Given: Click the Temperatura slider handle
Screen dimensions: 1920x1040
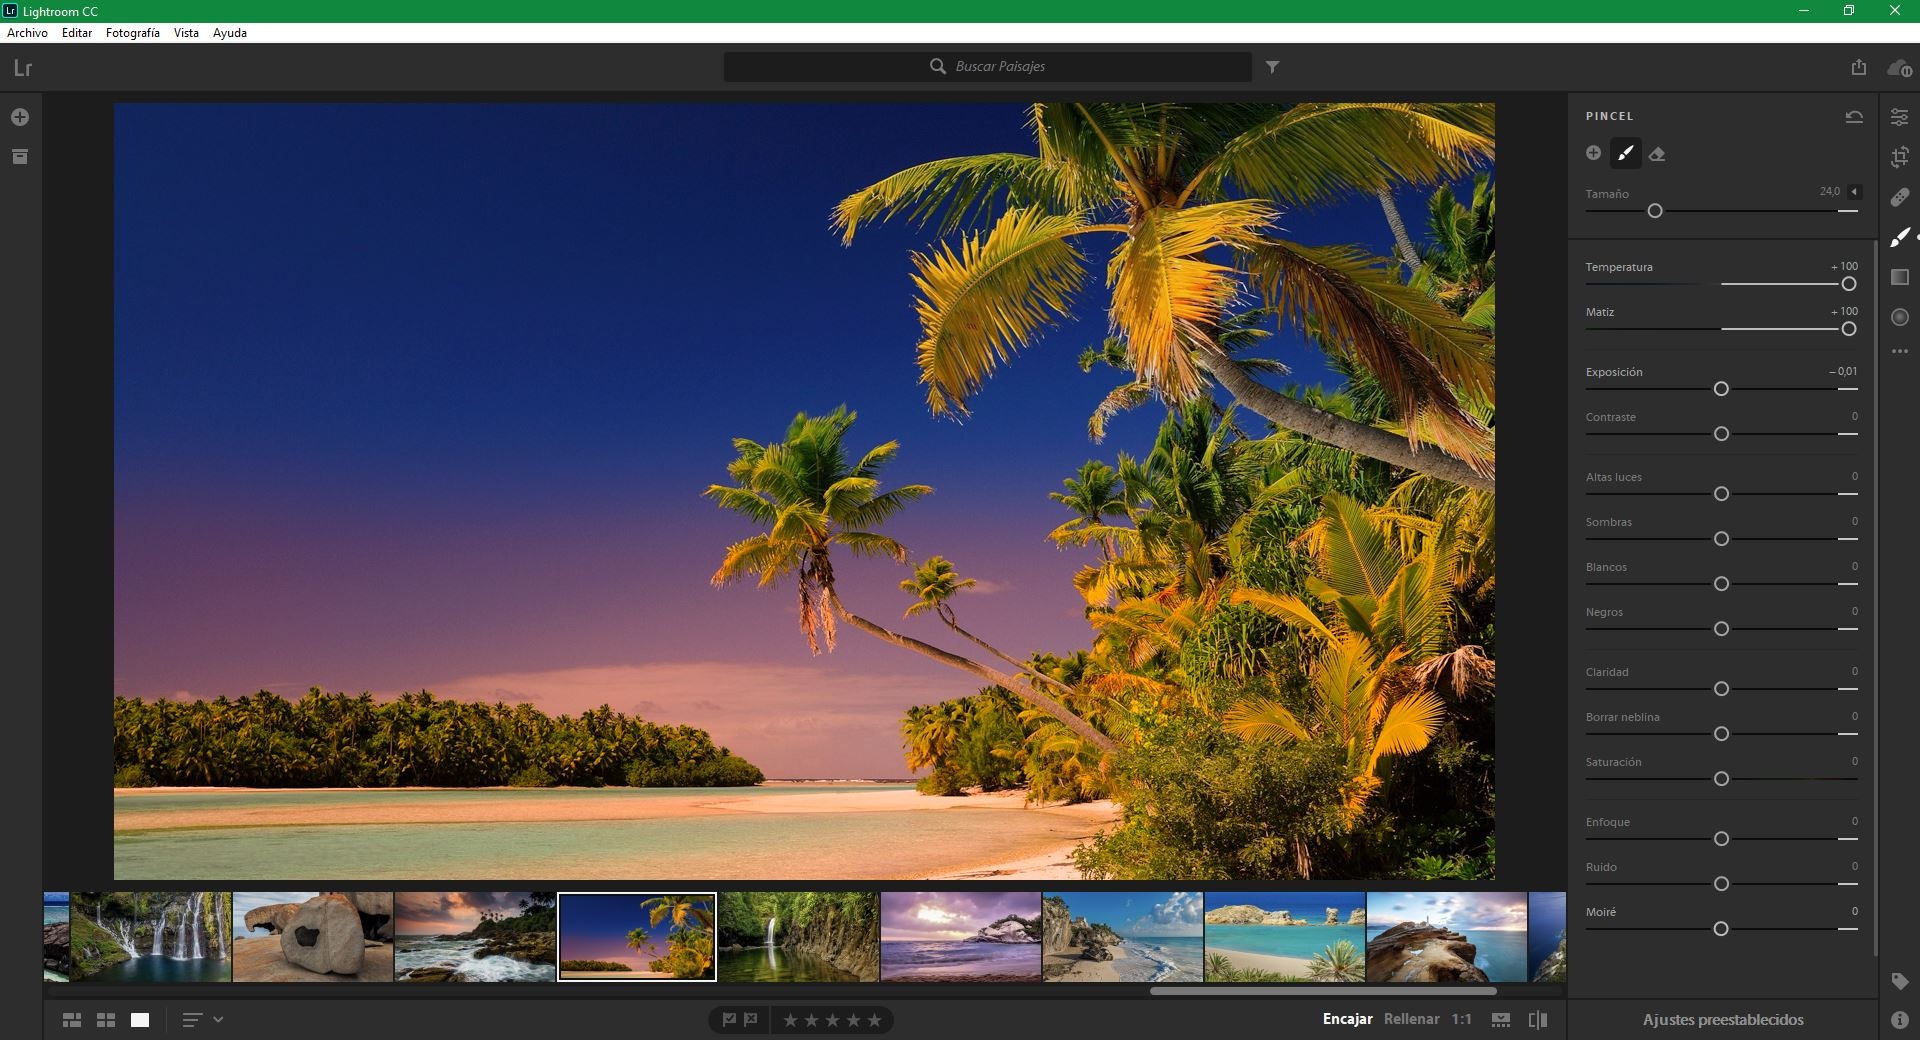Looking at the screenshot, I should (1849, 284).
